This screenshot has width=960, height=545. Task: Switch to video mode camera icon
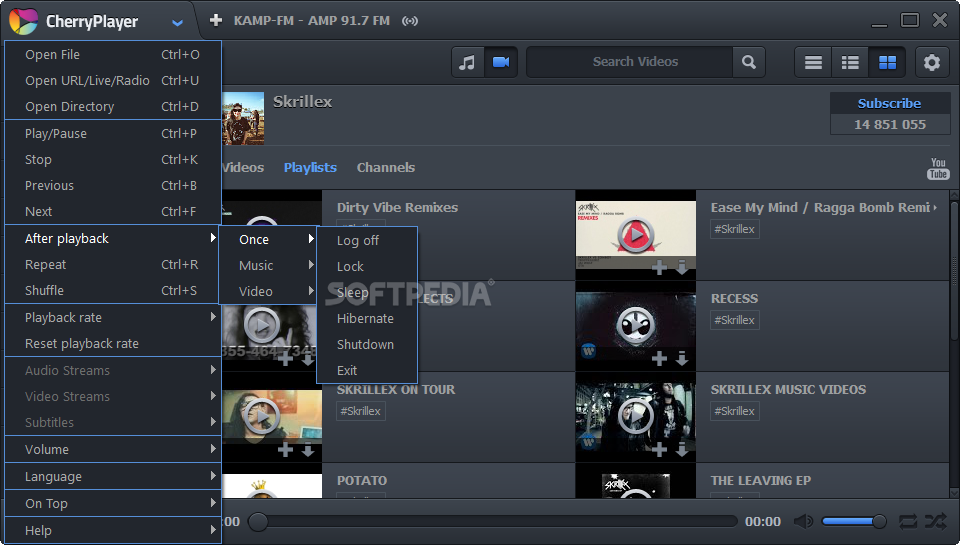click(501, 62)
